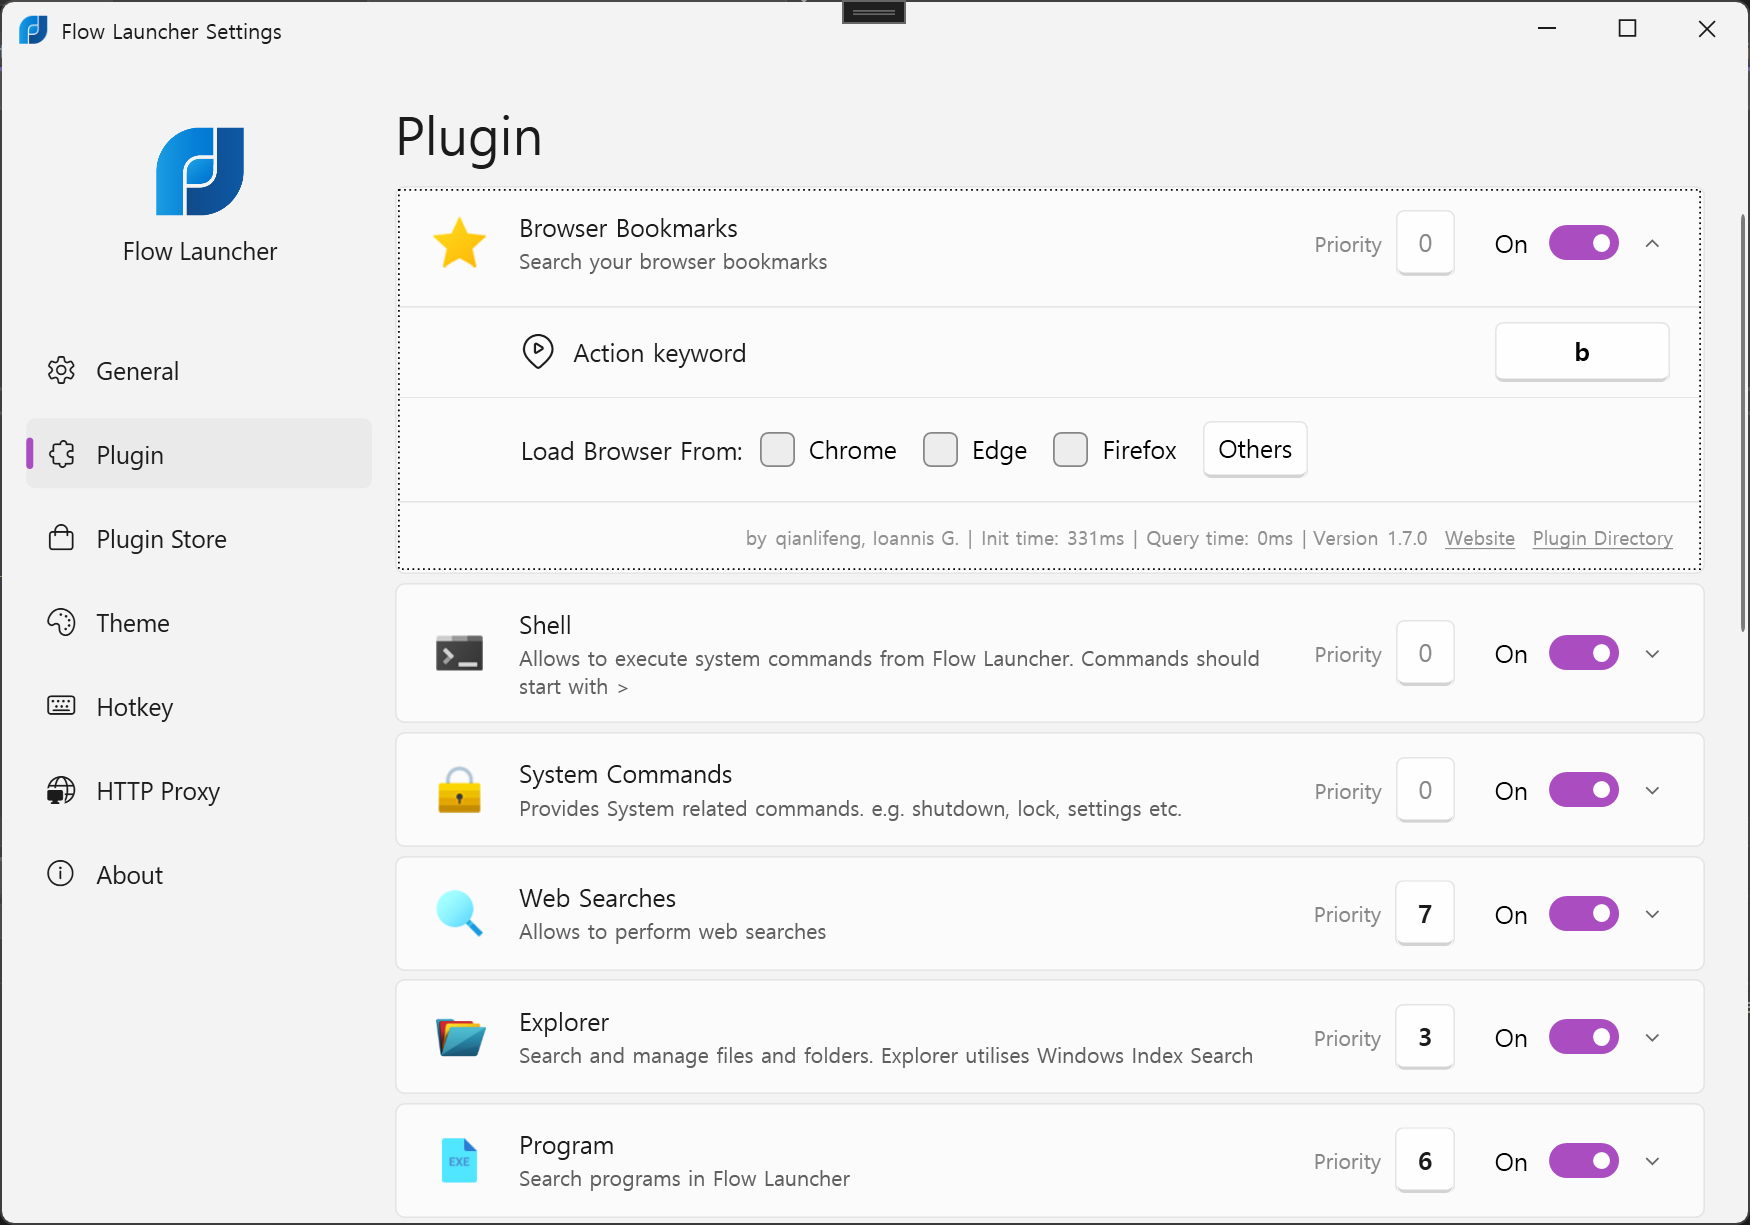Turn off the Browser Bookmarks plugin toggle

click(x=1584, y=243)
